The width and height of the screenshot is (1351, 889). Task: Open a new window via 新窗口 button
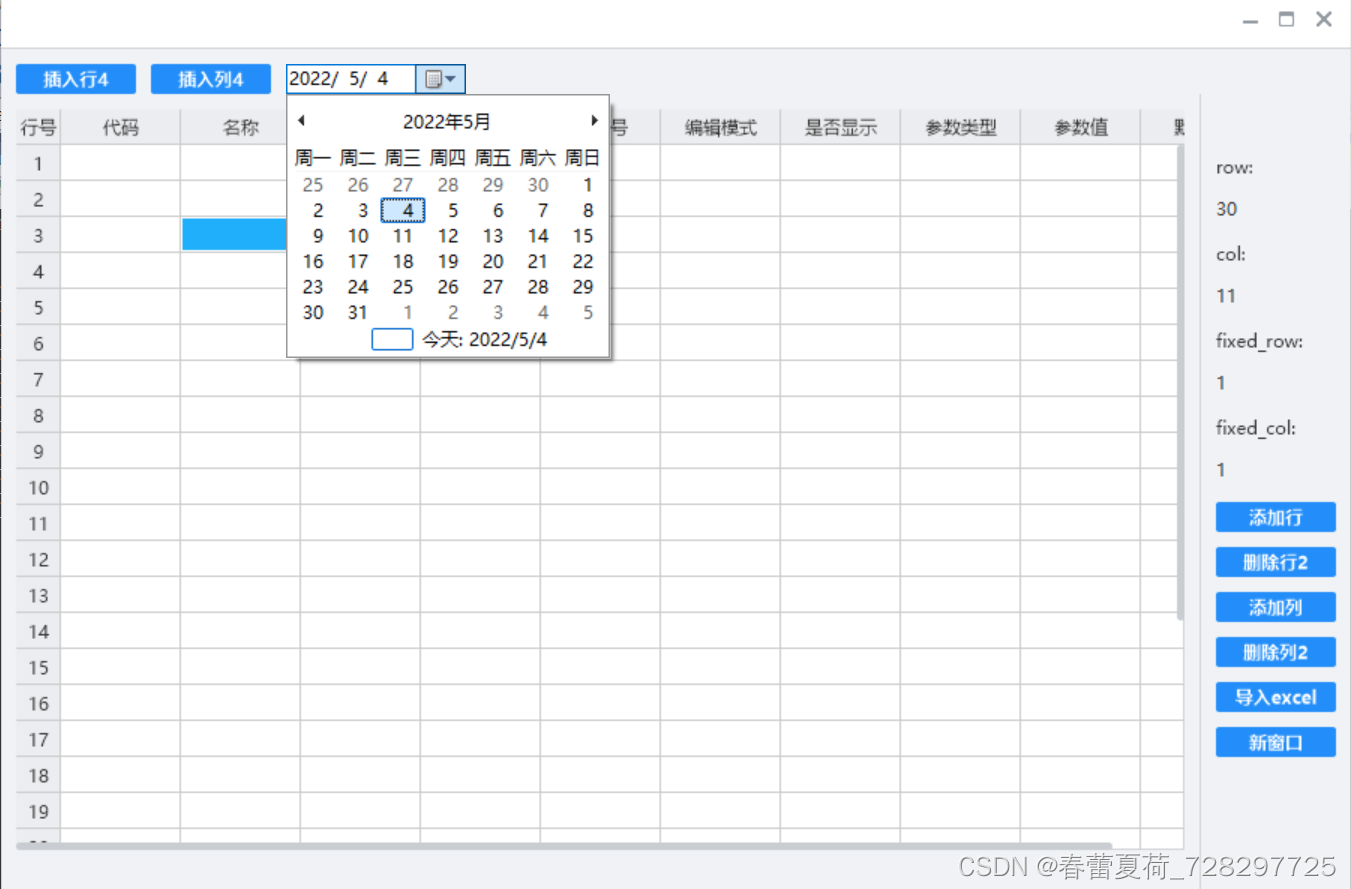click(1275, 742)
